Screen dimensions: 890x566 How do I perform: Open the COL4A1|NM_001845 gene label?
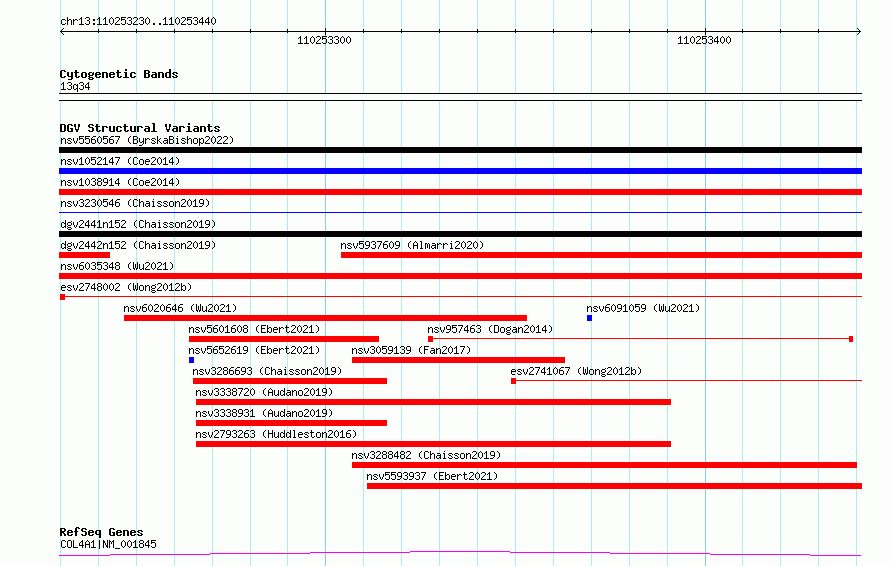click(108, 544)
